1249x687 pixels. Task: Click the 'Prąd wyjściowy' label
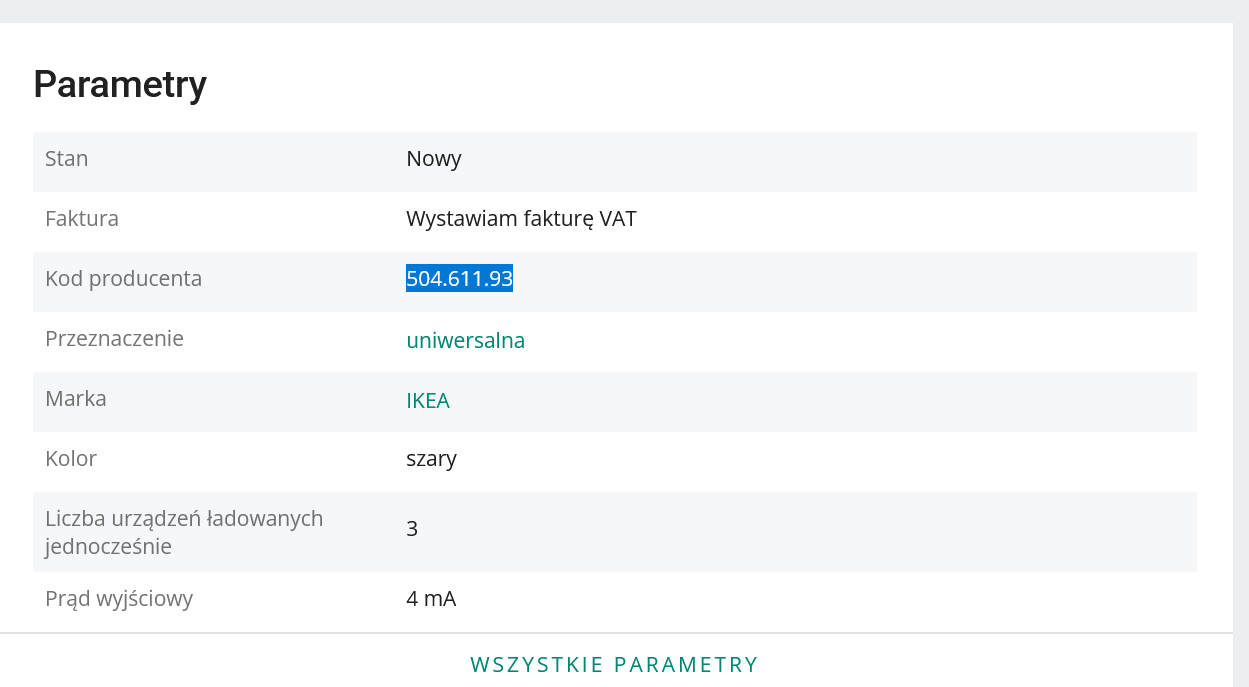coord(119,599)
